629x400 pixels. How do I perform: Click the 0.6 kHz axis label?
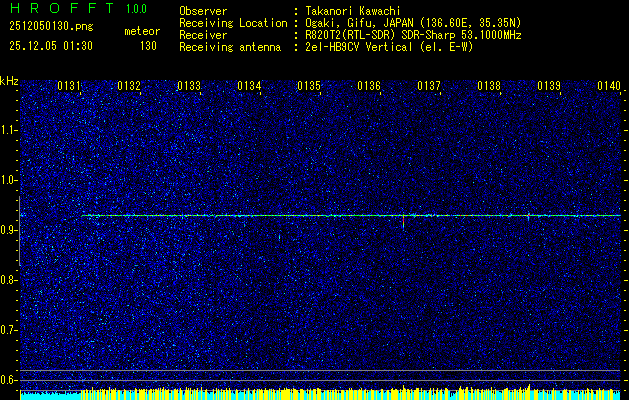(x=7, y=380)
